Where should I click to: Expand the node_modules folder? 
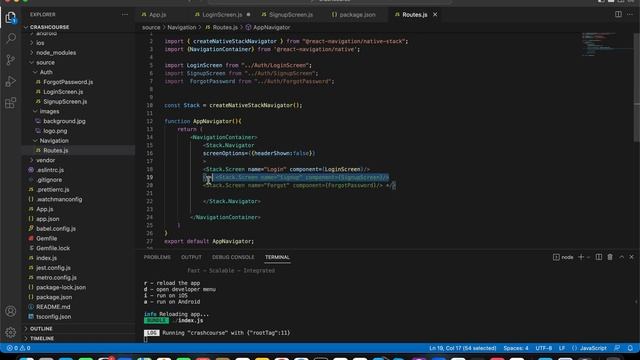[x=56, y=53]
